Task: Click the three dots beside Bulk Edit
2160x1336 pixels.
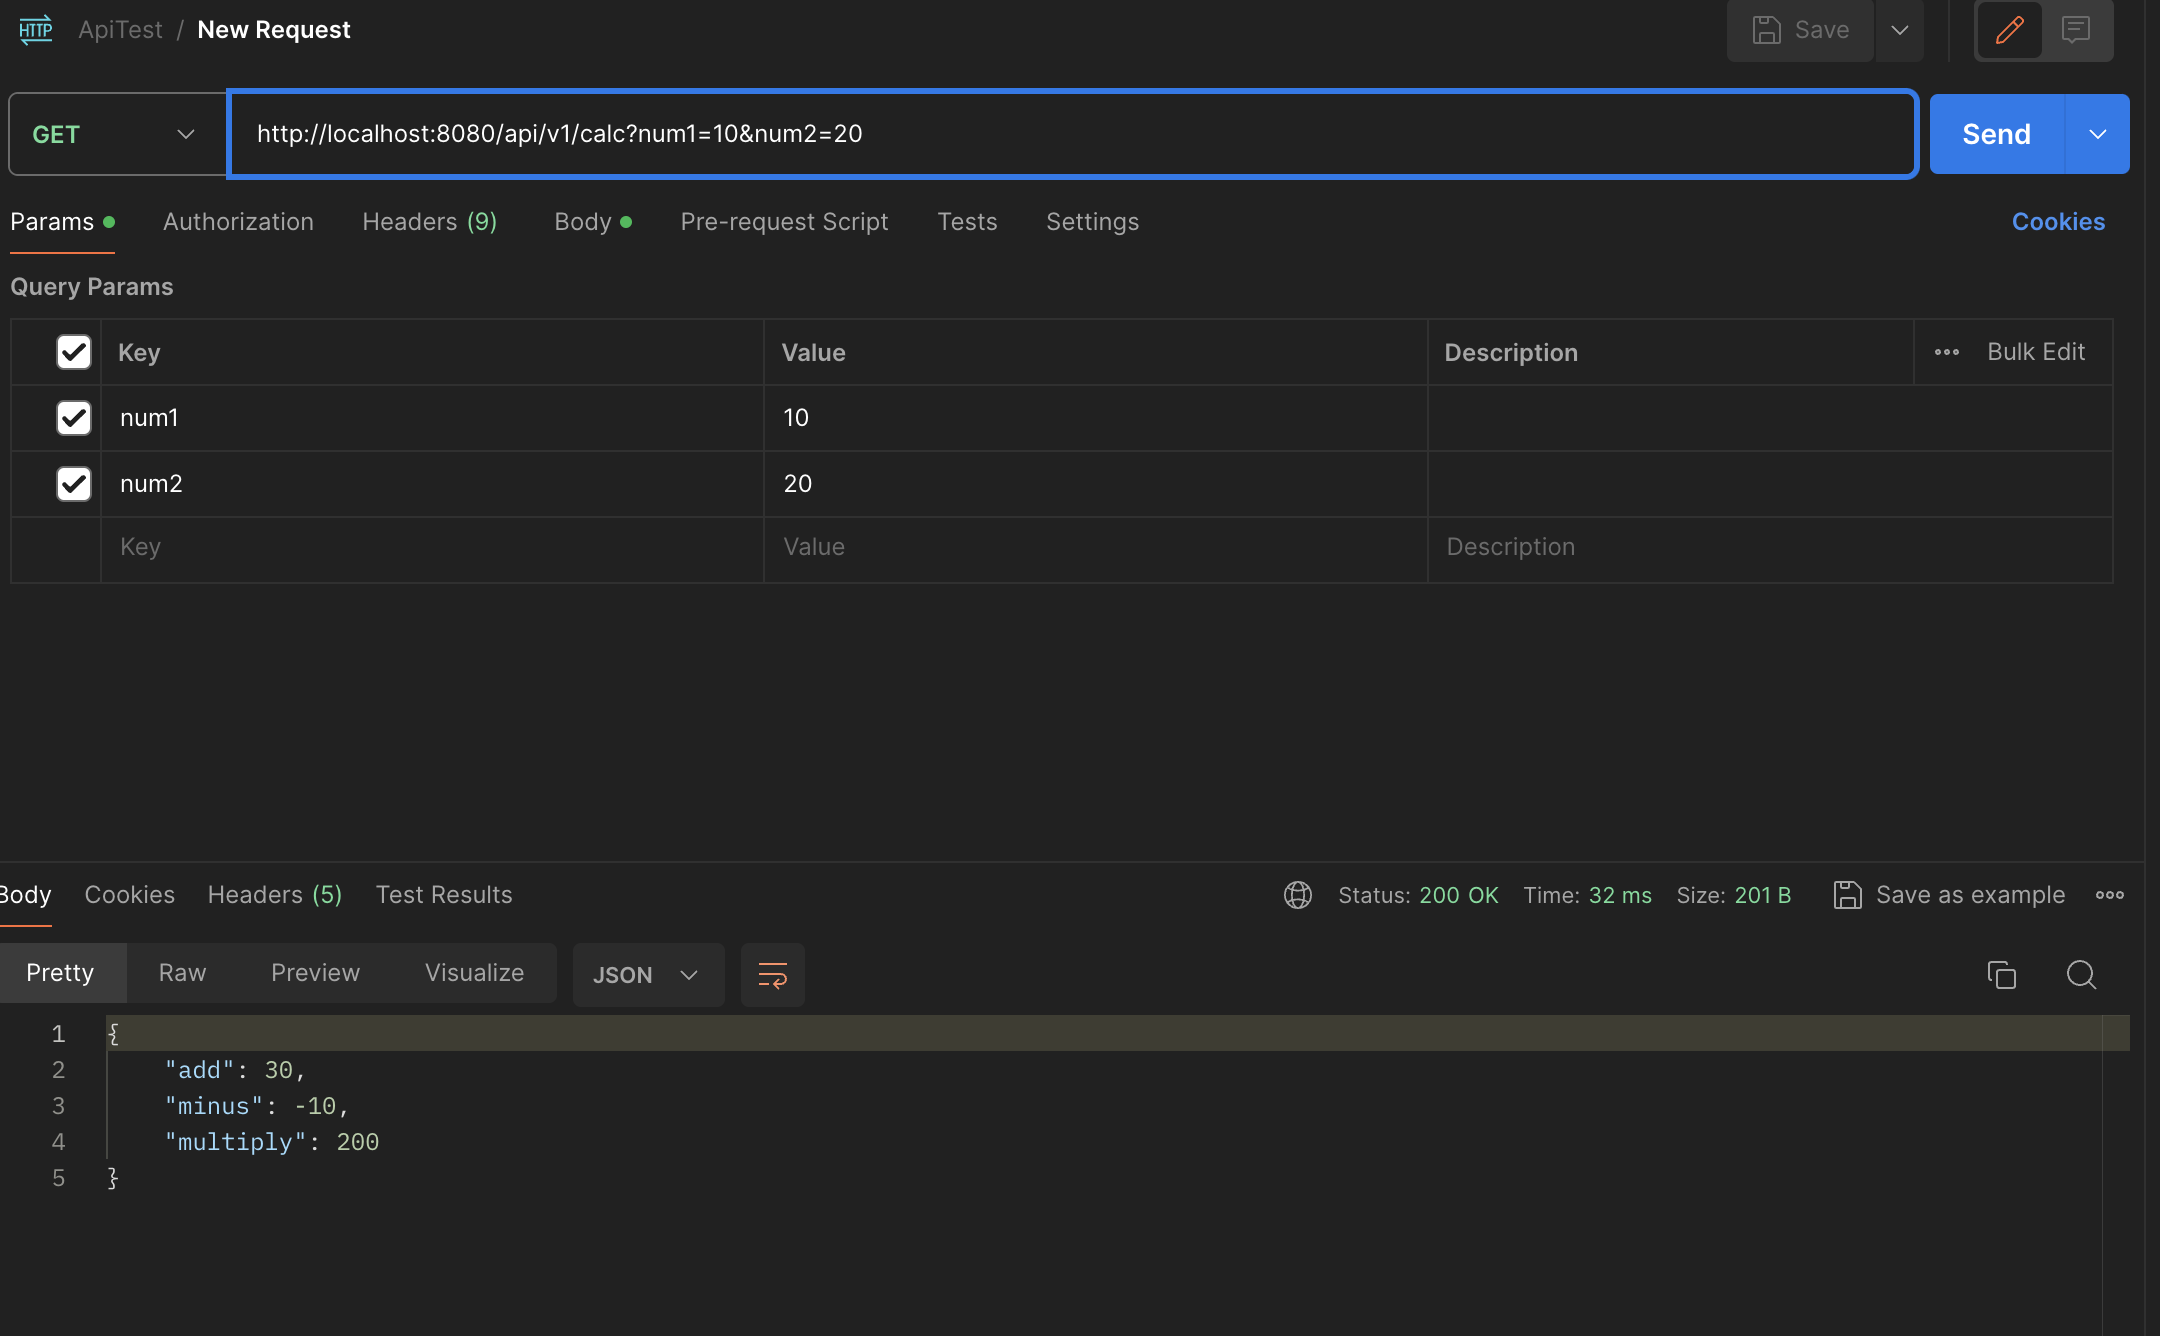Action: tap(1946, 352)
